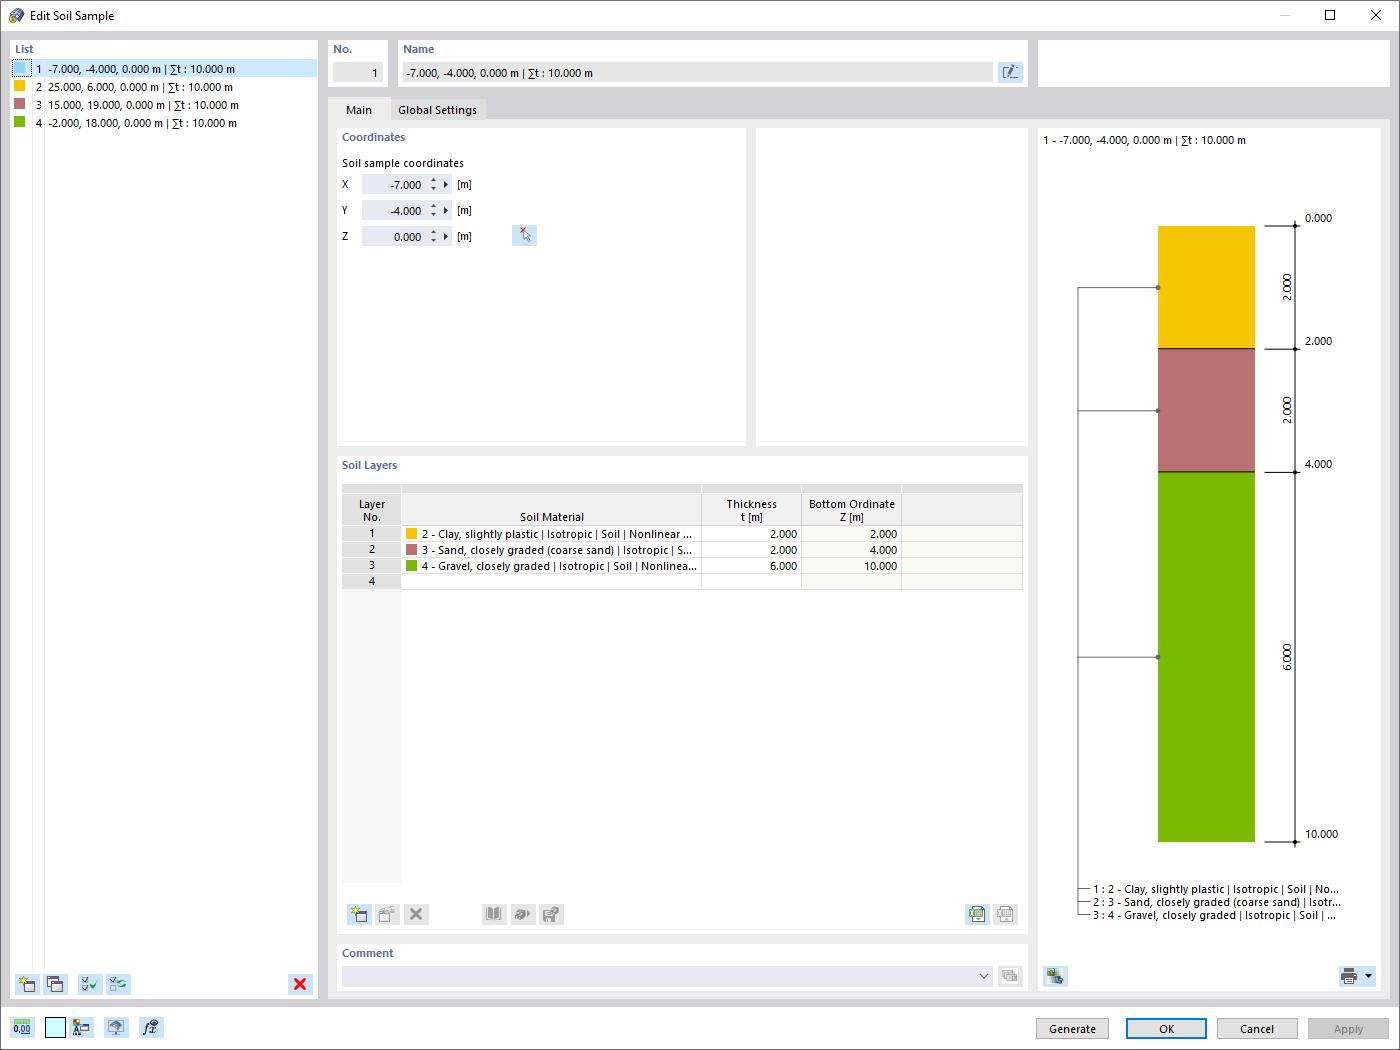Open the name edit dialog with pencil icon
Image resolution: width=1400 pixels, height=1050 pixels.
coord(1010,71)
